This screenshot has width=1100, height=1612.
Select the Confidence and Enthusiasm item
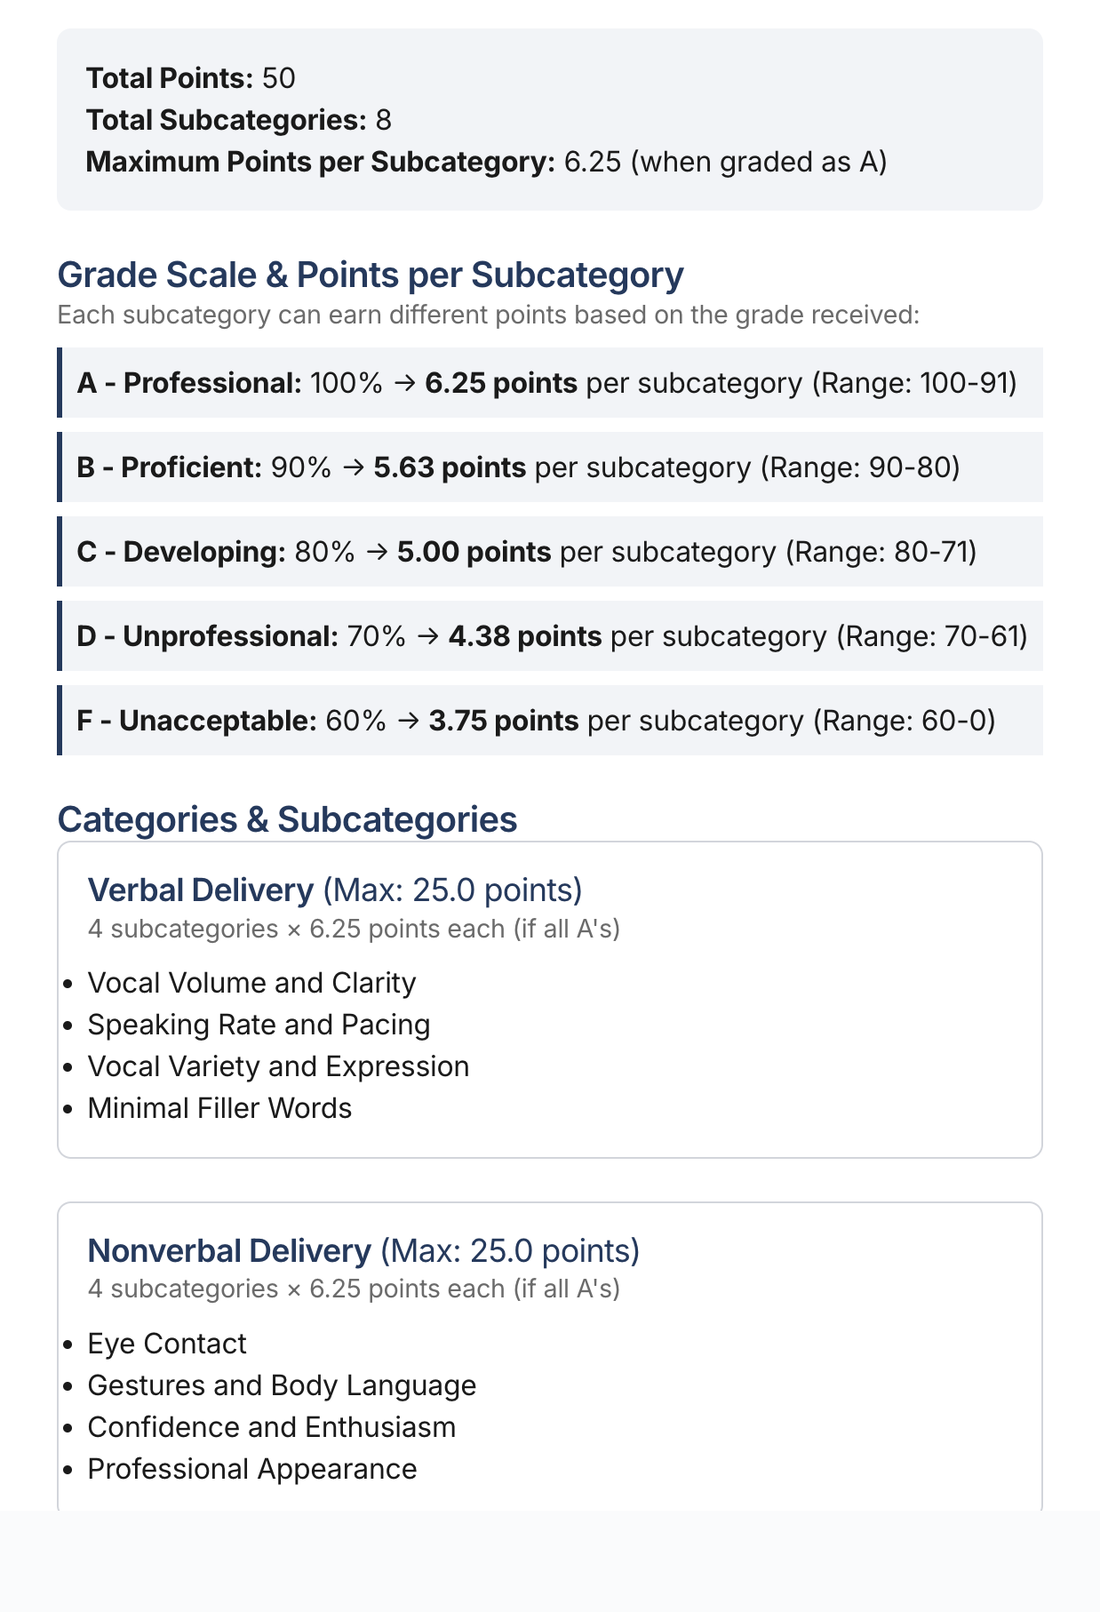pos(272,1428)
